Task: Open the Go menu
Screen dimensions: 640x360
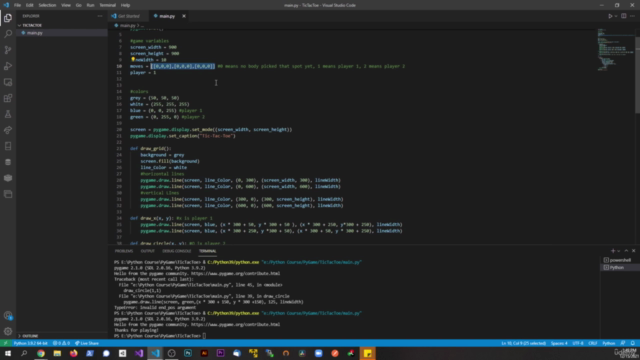Action: [78, 5]
